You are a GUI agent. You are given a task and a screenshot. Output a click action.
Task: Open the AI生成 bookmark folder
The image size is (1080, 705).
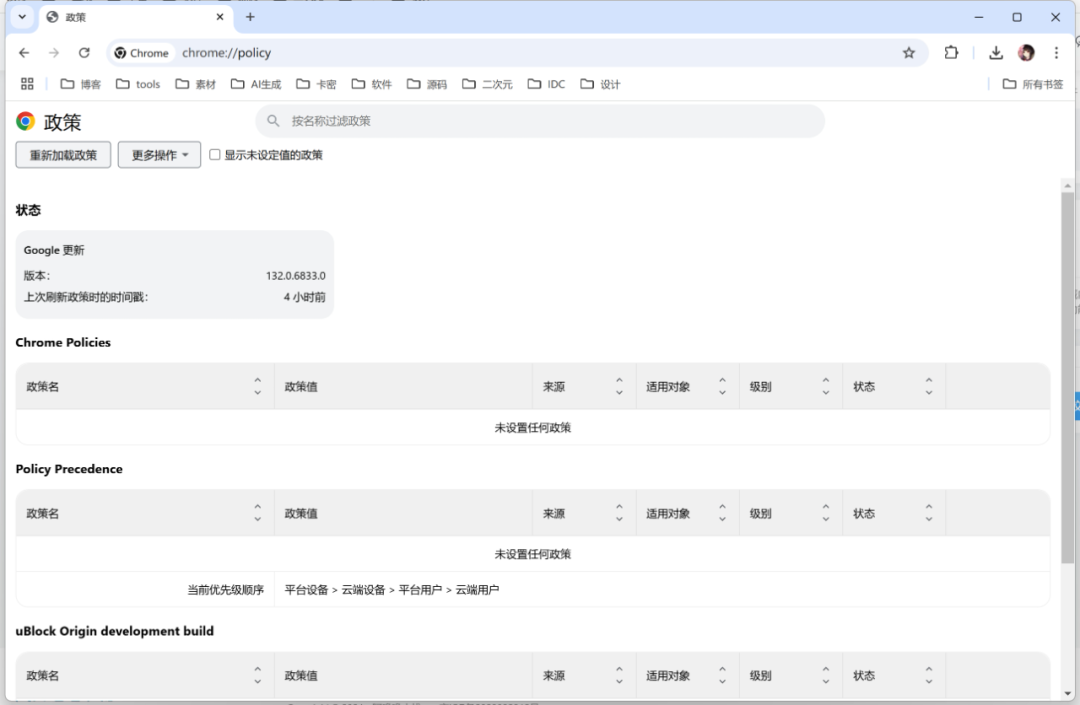click(x=256, y=84)
